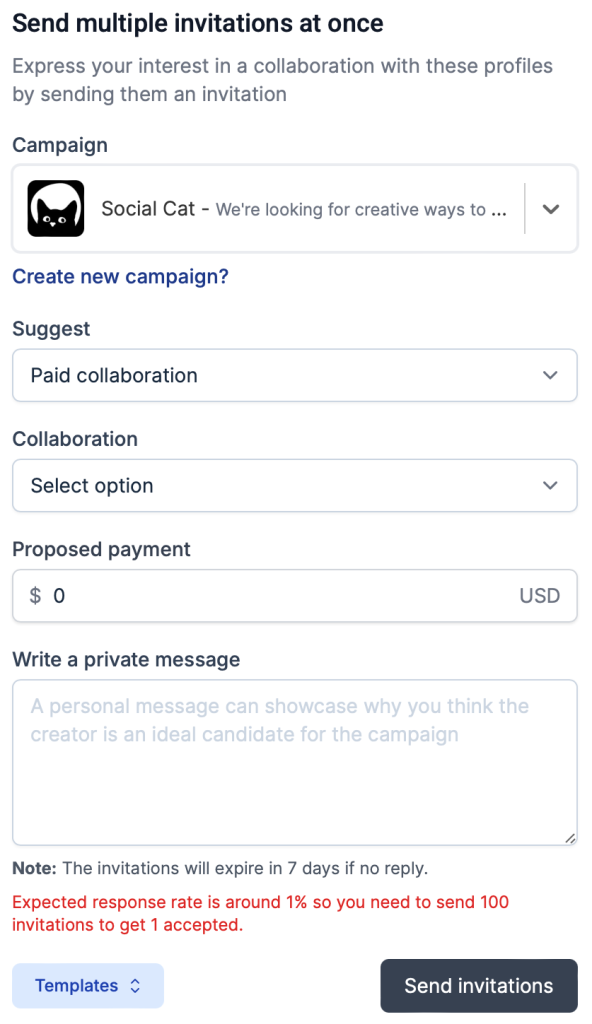
Task: Open the Collaboration Select option dropdown
Action: 295,486
